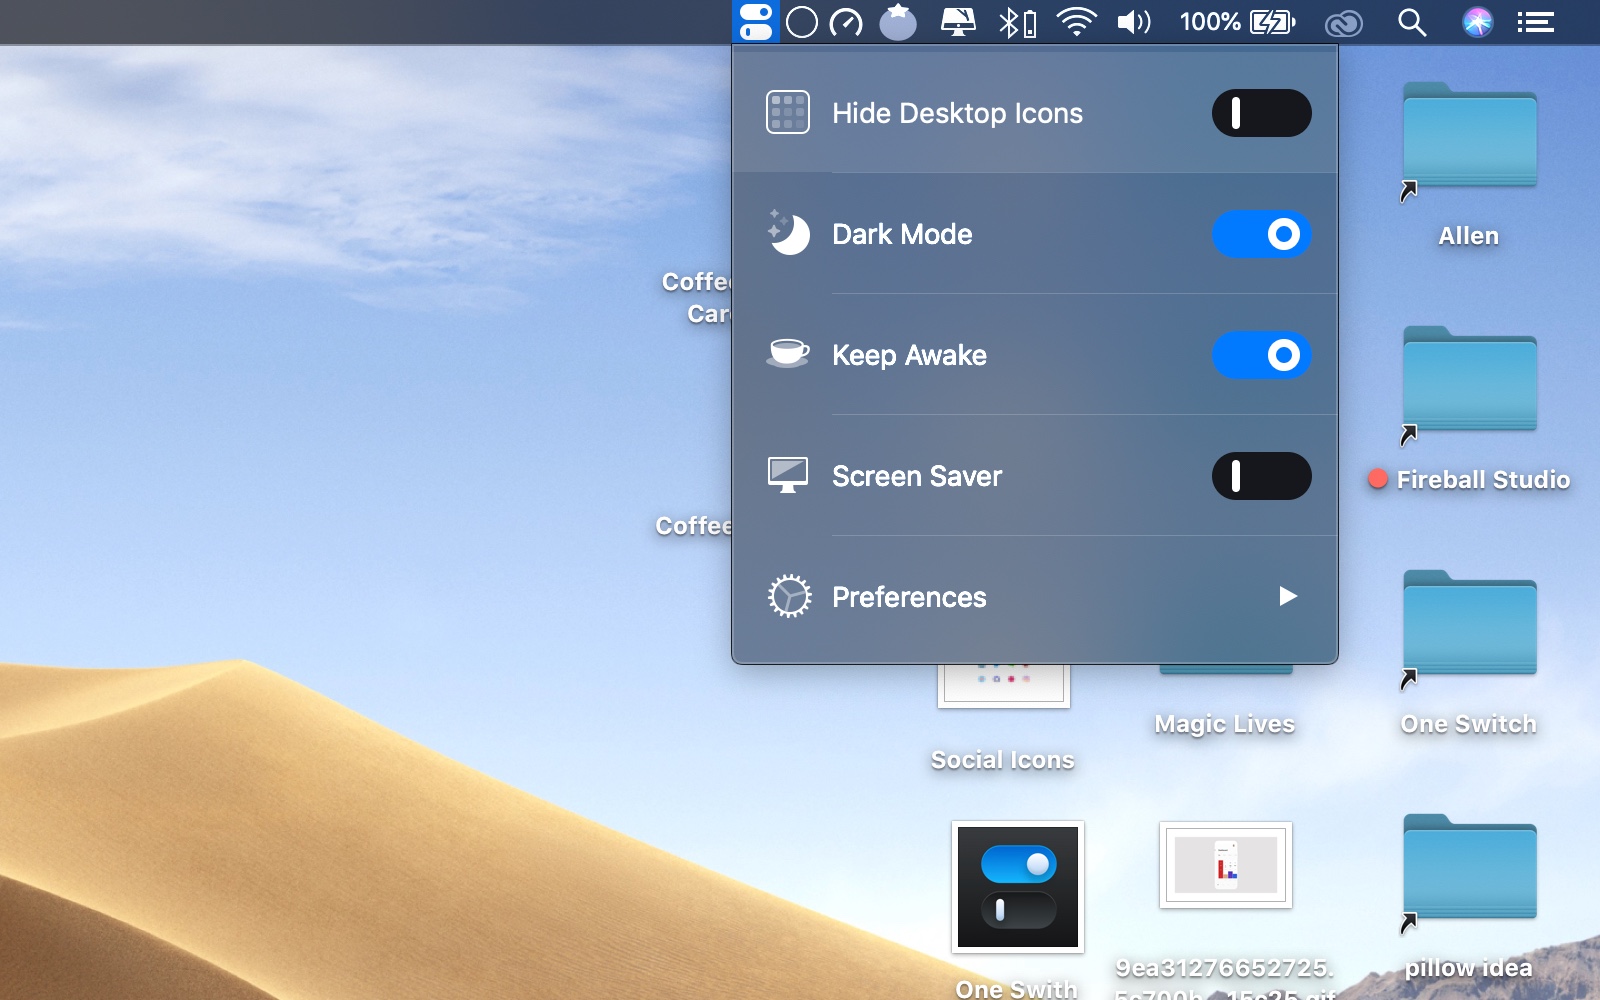
Task: Click the One Switch menu bar icon
Action: point(756,22)
